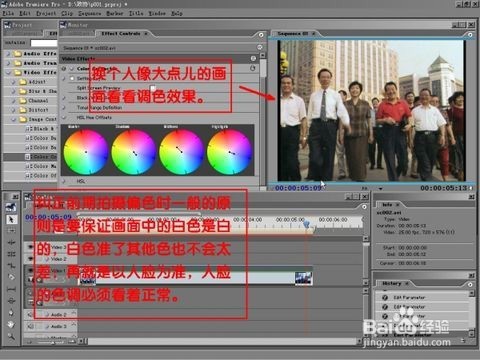Open the Timeline panel menu circle
The width and height of the screenshot is (480, 360).
(x=364, y=207)
